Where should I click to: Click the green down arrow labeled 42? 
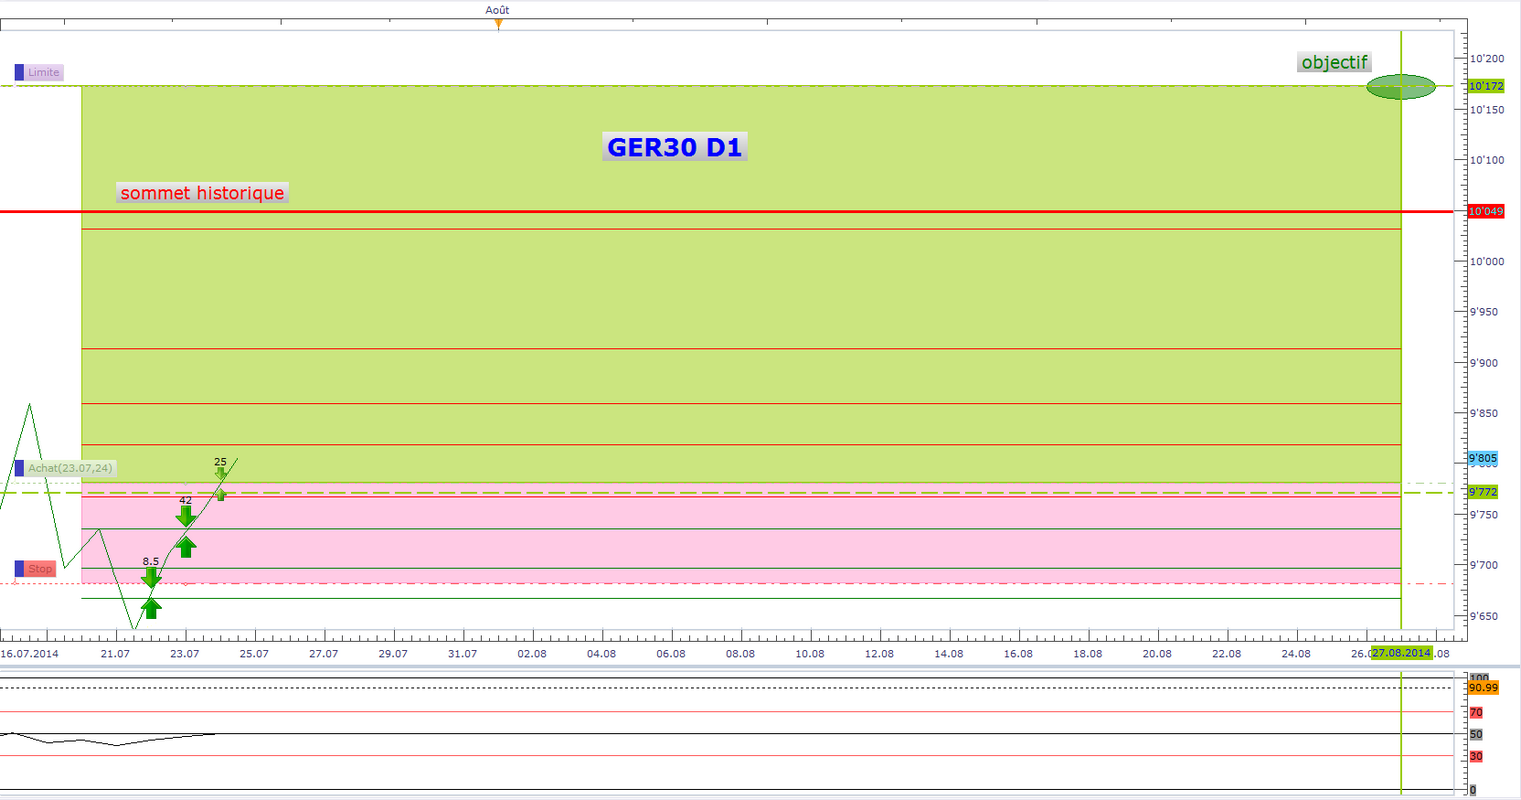point(186,516)
